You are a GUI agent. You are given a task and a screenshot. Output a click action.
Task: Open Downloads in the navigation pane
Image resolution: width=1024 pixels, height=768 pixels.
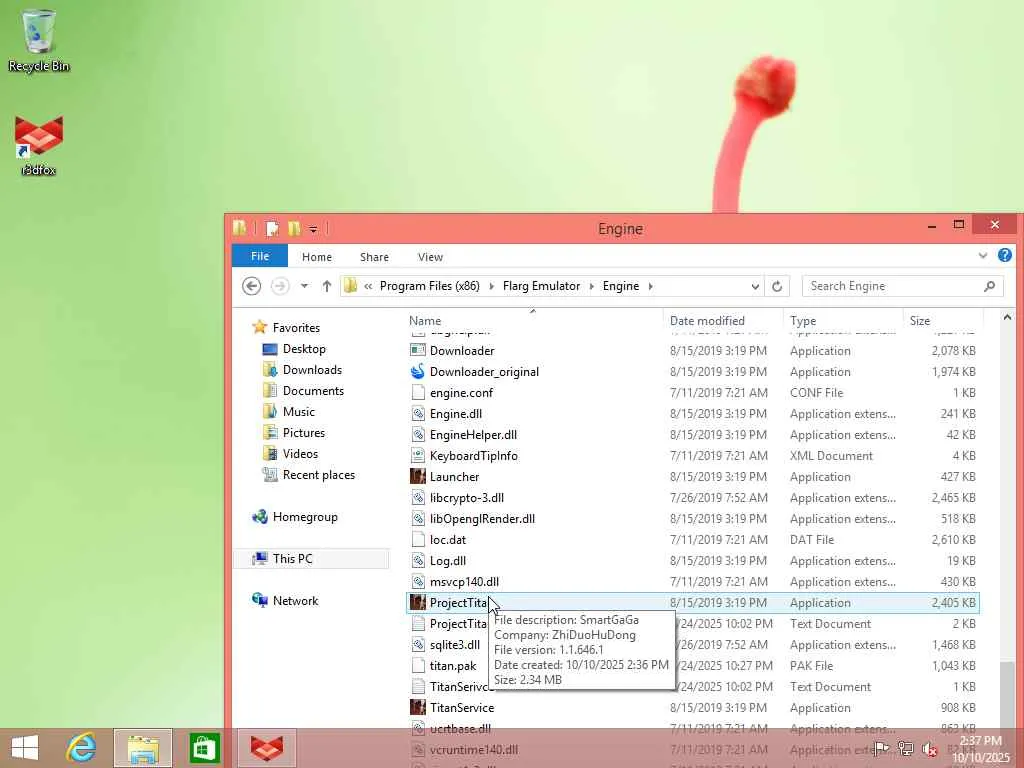click(x=312, y=370)
